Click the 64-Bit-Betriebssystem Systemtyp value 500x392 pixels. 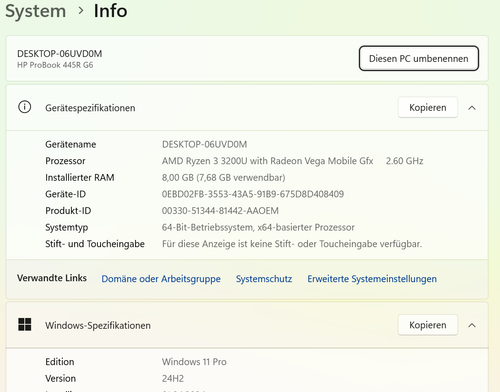[x=258, y=227]
